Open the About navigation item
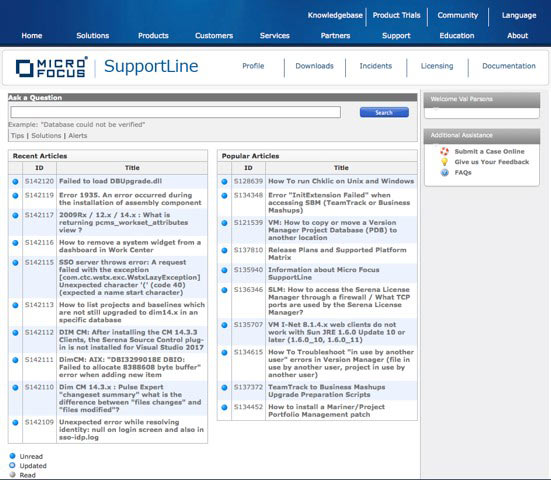 tap(518, 35)
